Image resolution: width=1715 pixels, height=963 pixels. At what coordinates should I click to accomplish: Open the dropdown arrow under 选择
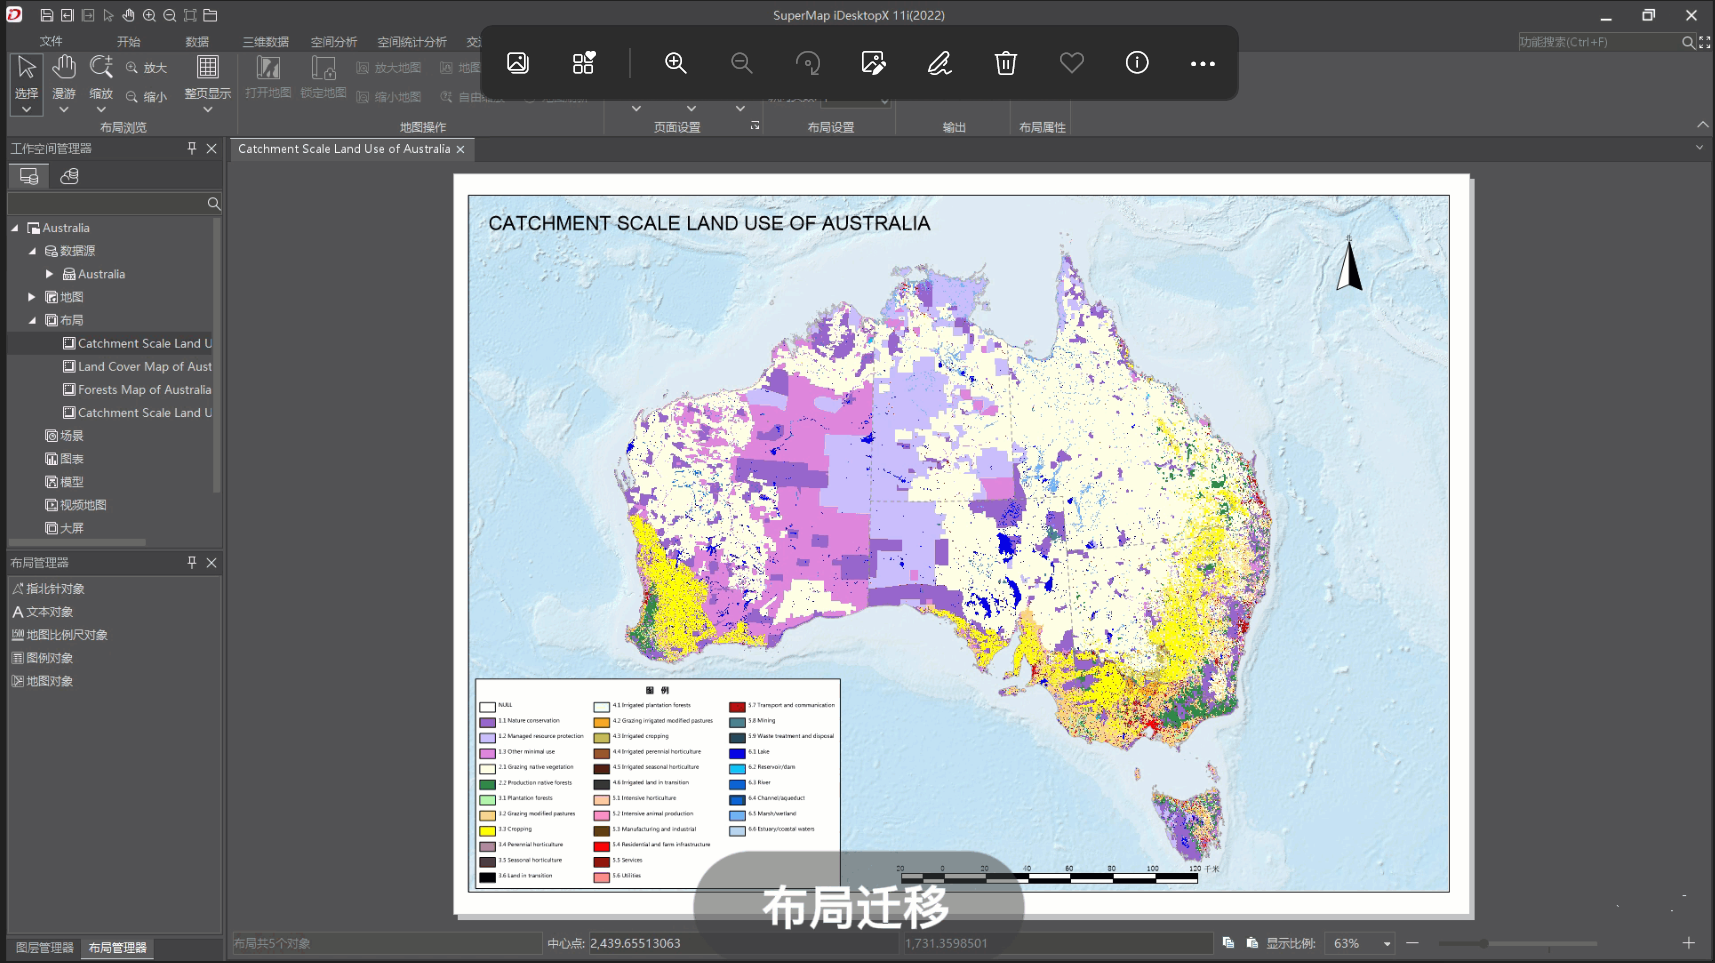[x=27, y=109]
